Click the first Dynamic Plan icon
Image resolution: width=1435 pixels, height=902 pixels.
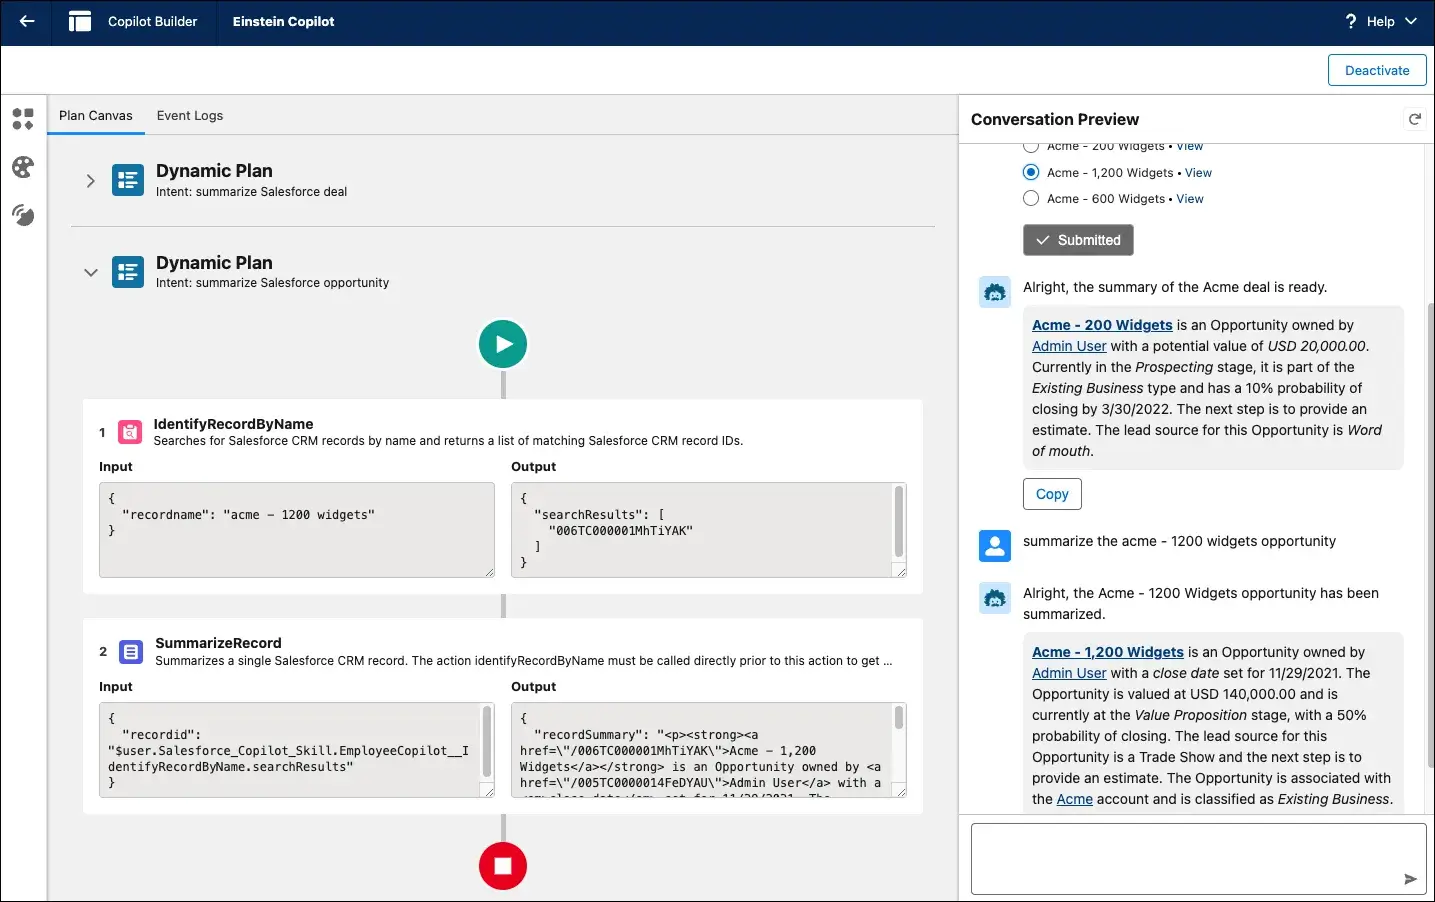pos(128,180)
